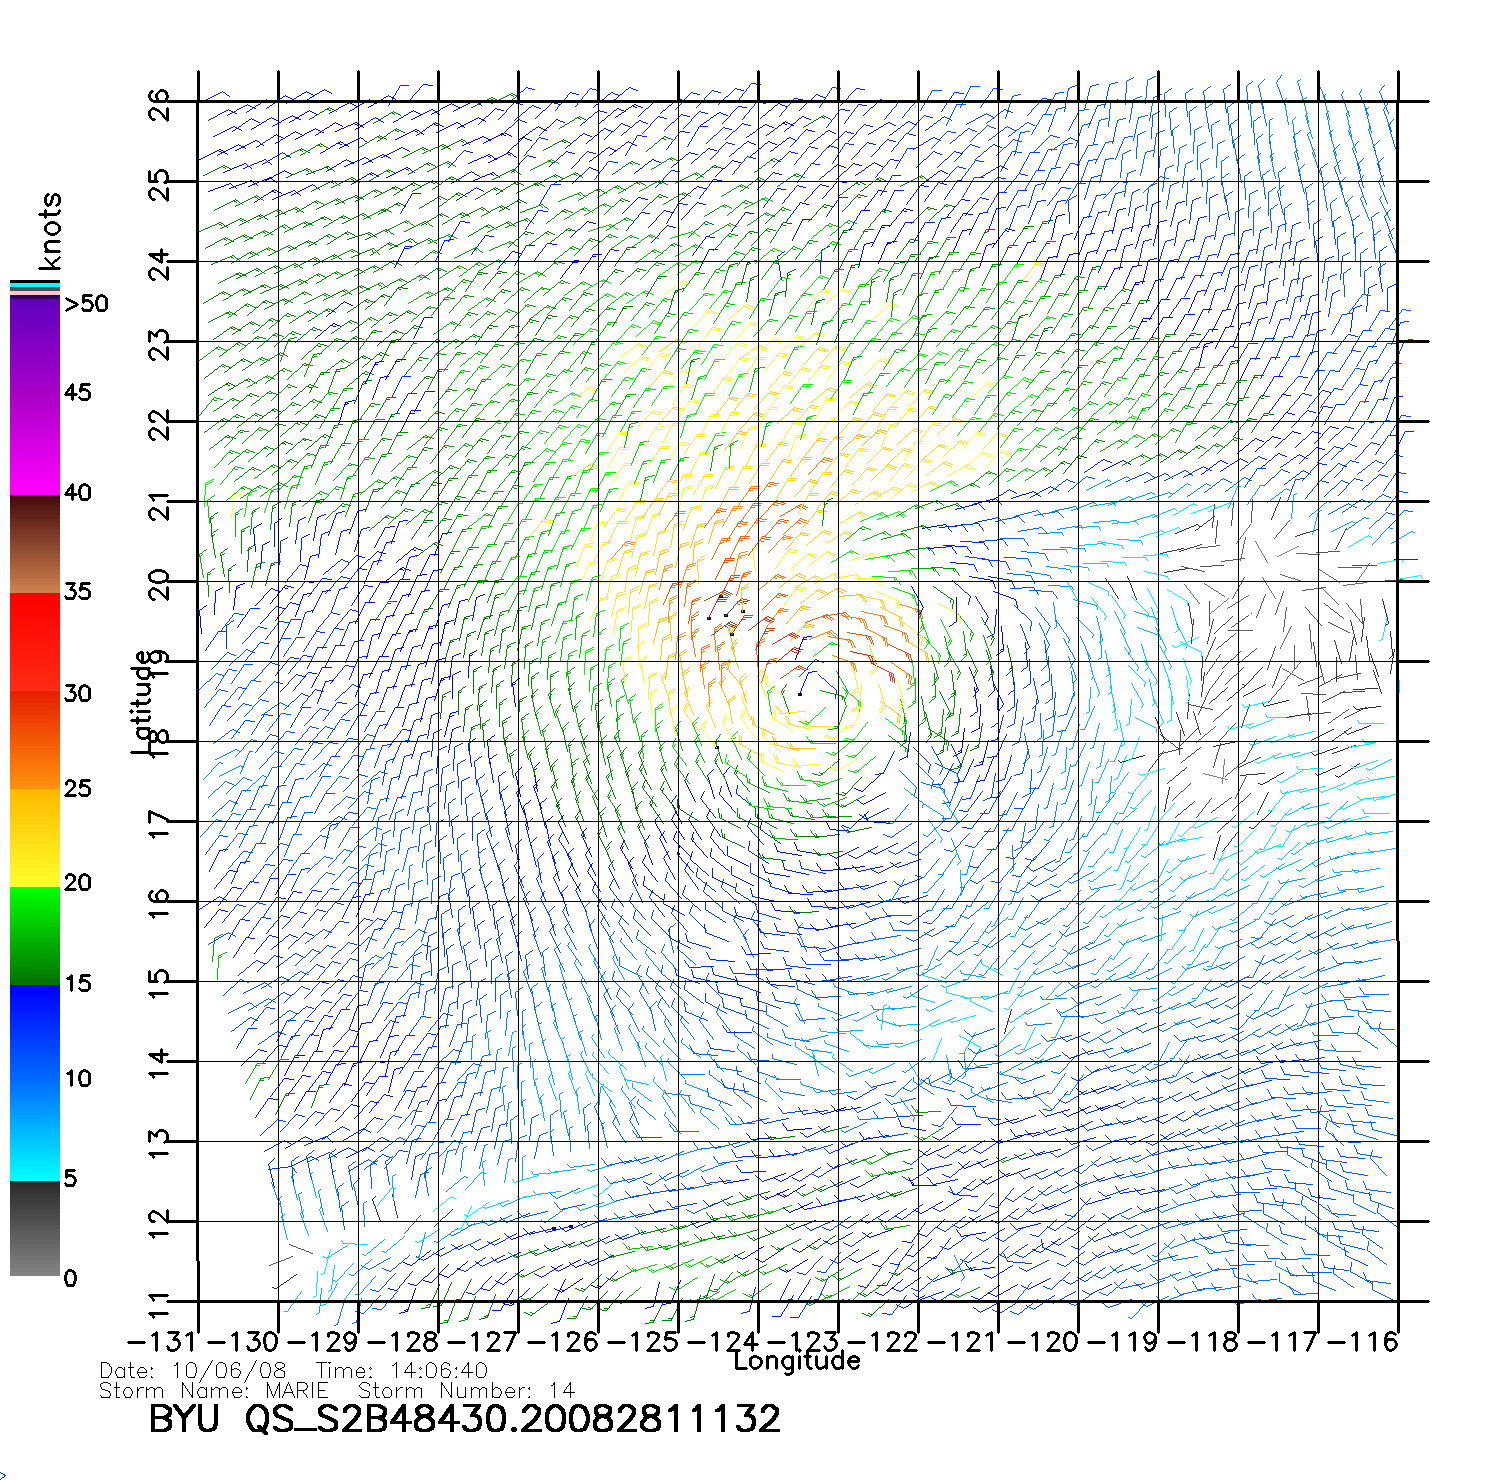Click the magenta 40–45 knots color band
This screenshot has height=1480, width=1500.
click(x=34, y=443)
